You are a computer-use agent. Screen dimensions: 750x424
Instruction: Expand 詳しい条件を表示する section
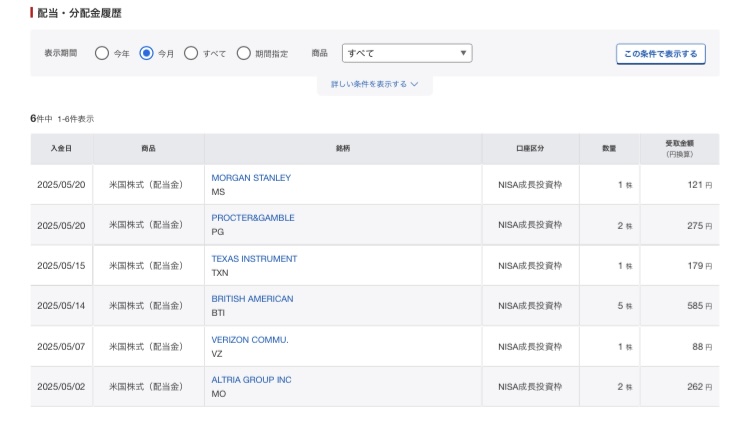(x=375, y=84)
